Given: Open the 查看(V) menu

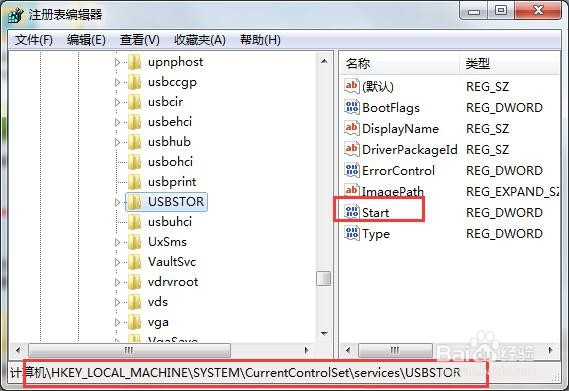Looking at the screenshot, I should (x=140, y=40).
